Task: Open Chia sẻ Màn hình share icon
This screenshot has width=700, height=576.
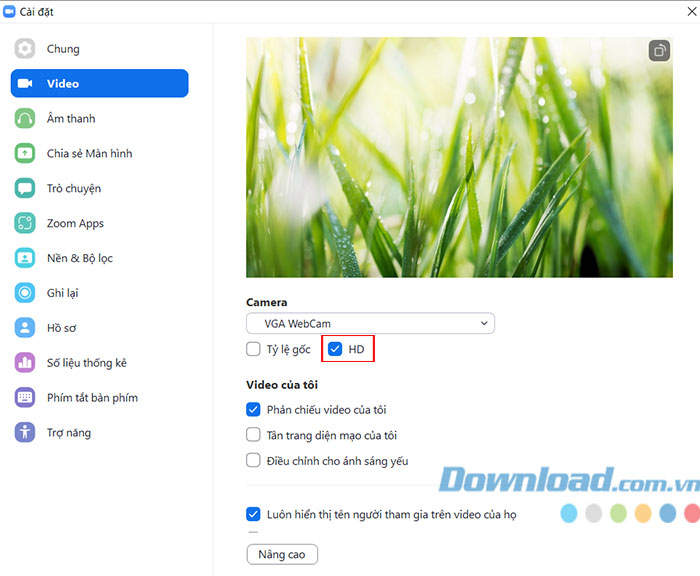Action: point(25,154)
